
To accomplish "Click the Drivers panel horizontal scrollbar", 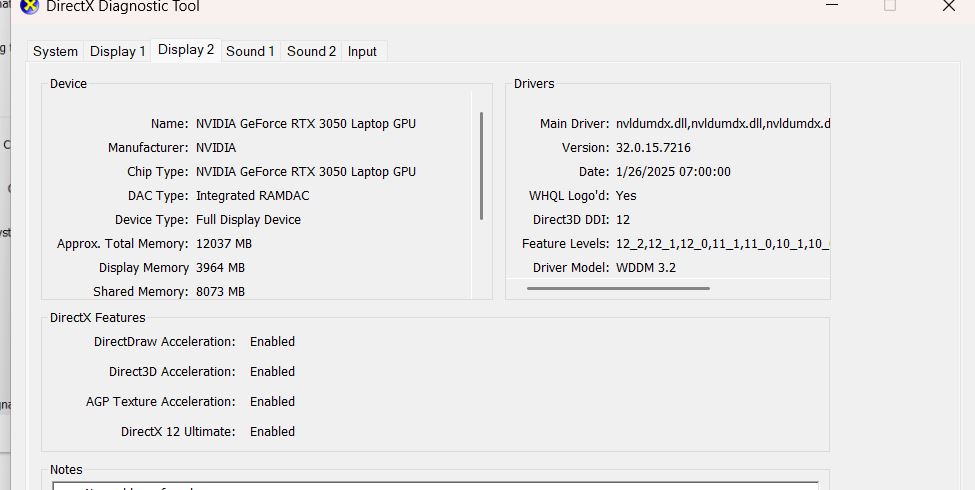I will [618, 288].
